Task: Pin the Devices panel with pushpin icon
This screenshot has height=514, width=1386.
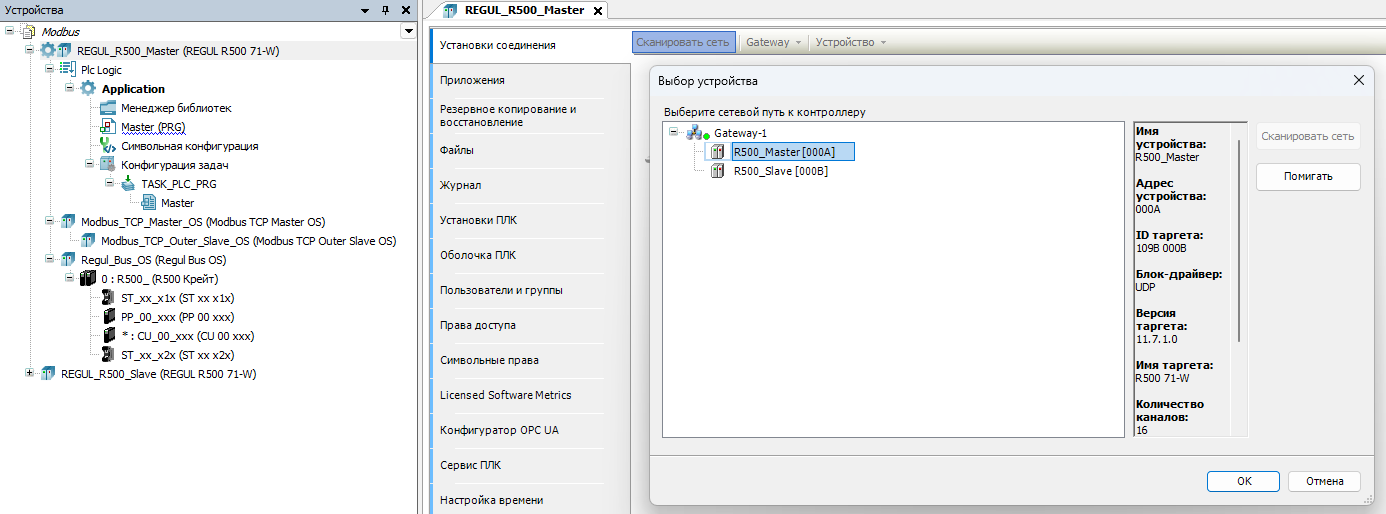Action: pyautogui.click(x=386, y=10)
